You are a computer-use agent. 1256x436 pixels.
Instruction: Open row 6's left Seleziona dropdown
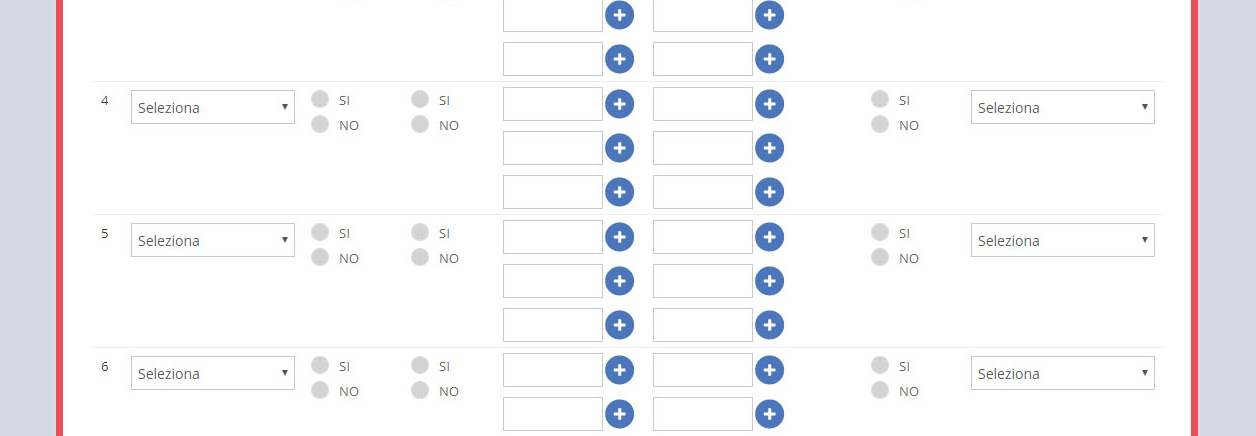[213, 374]
